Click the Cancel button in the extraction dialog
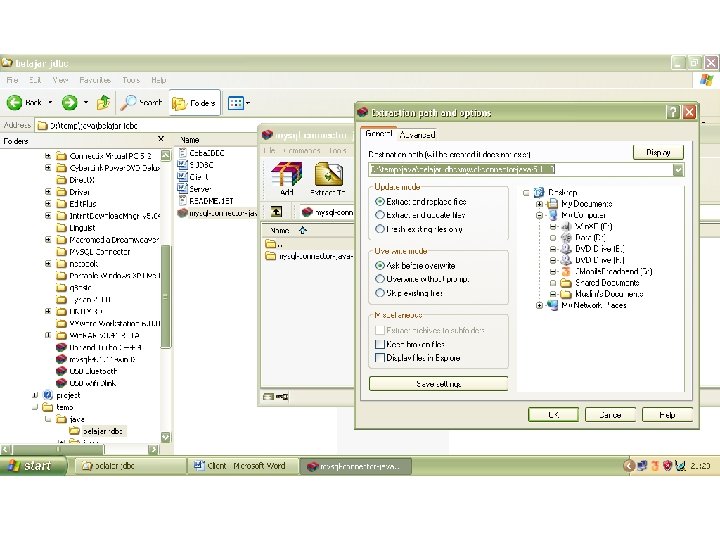Viewport: 720px width, 540px height. pos(610,415)
